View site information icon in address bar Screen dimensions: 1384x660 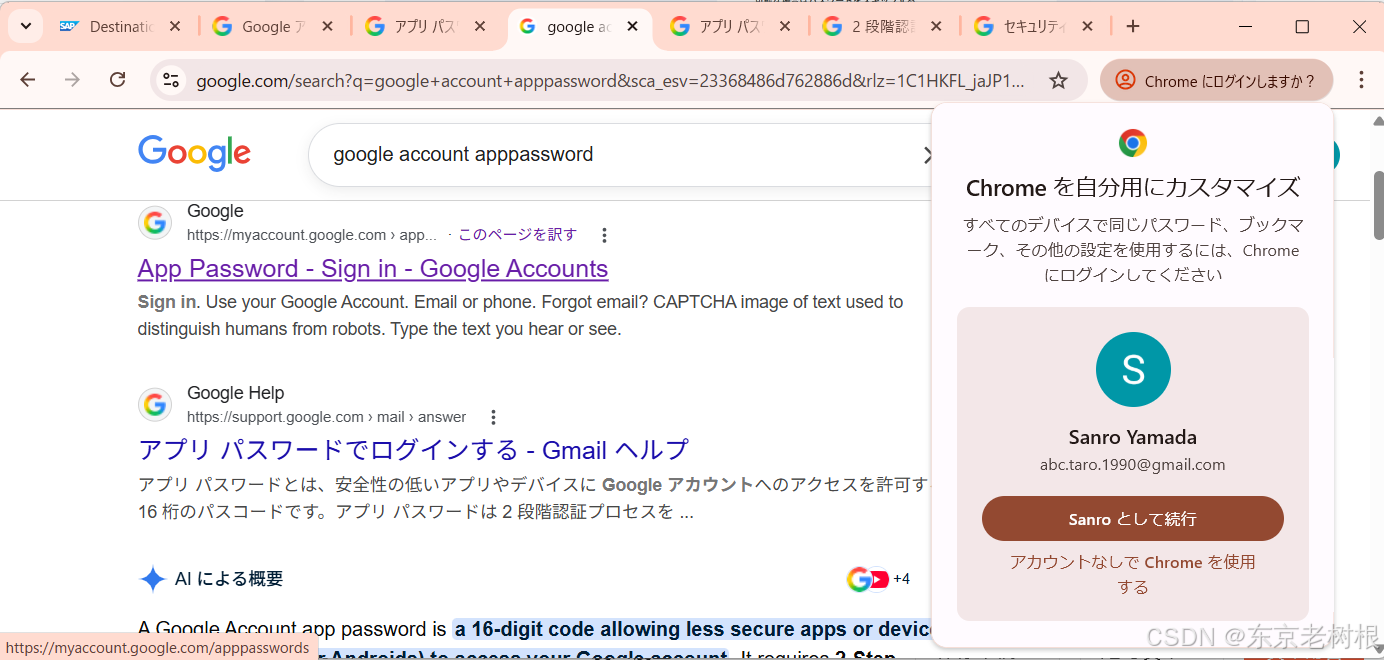tap(171, 81)
